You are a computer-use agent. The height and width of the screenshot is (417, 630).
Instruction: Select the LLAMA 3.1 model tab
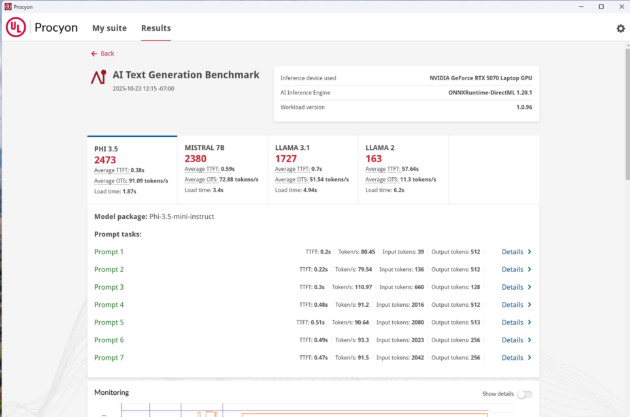(312, 165)
